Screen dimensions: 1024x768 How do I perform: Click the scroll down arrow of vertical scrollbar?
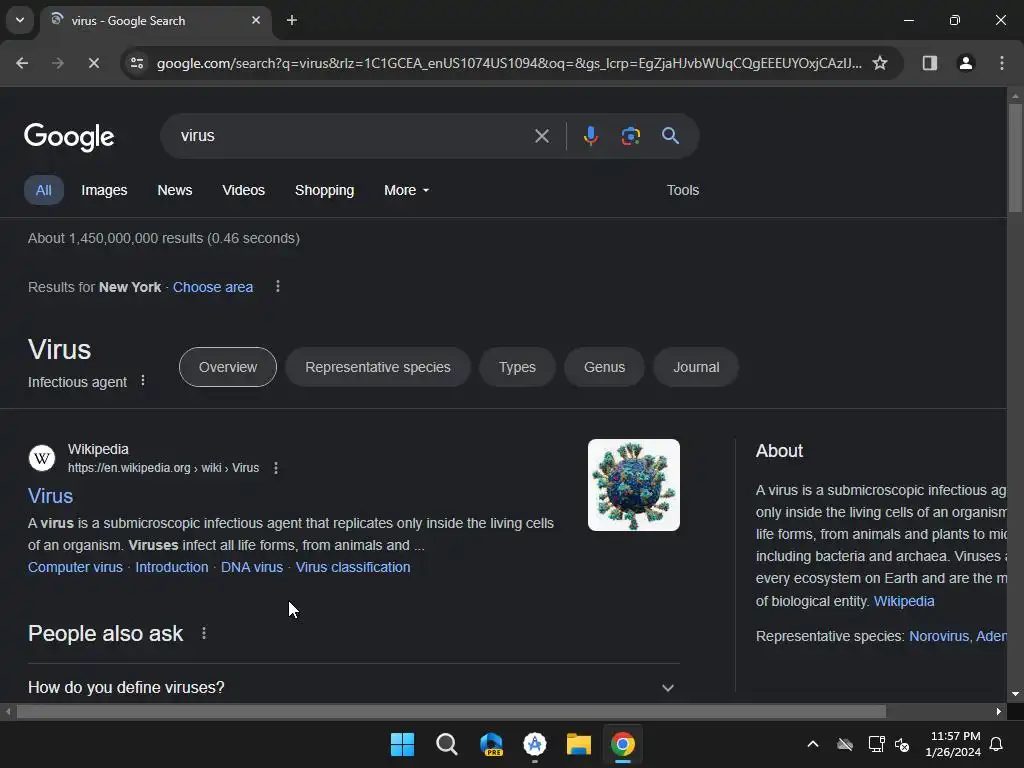1015,694
